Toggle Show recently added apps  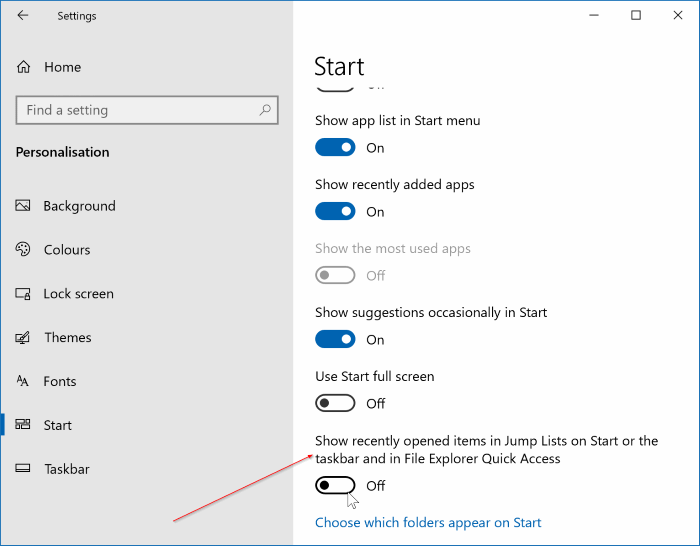click(x=335, y=211)
